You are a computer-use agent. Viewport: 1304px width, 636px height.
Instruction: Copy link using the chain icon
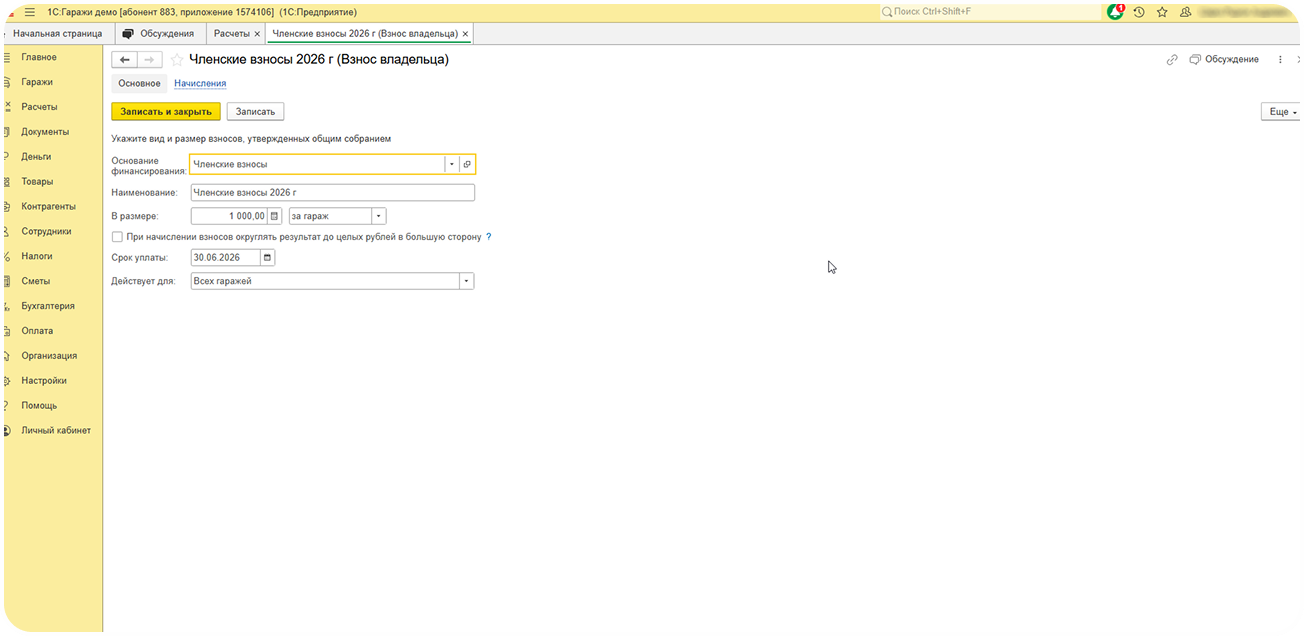coord(1172,60)
